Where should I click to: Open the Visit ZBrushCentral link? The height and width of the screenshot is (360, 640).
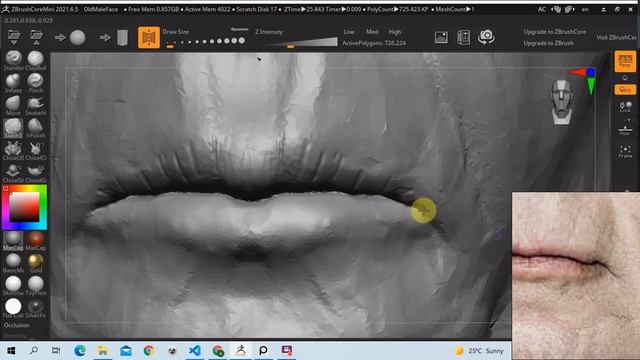tap(617, 37)
